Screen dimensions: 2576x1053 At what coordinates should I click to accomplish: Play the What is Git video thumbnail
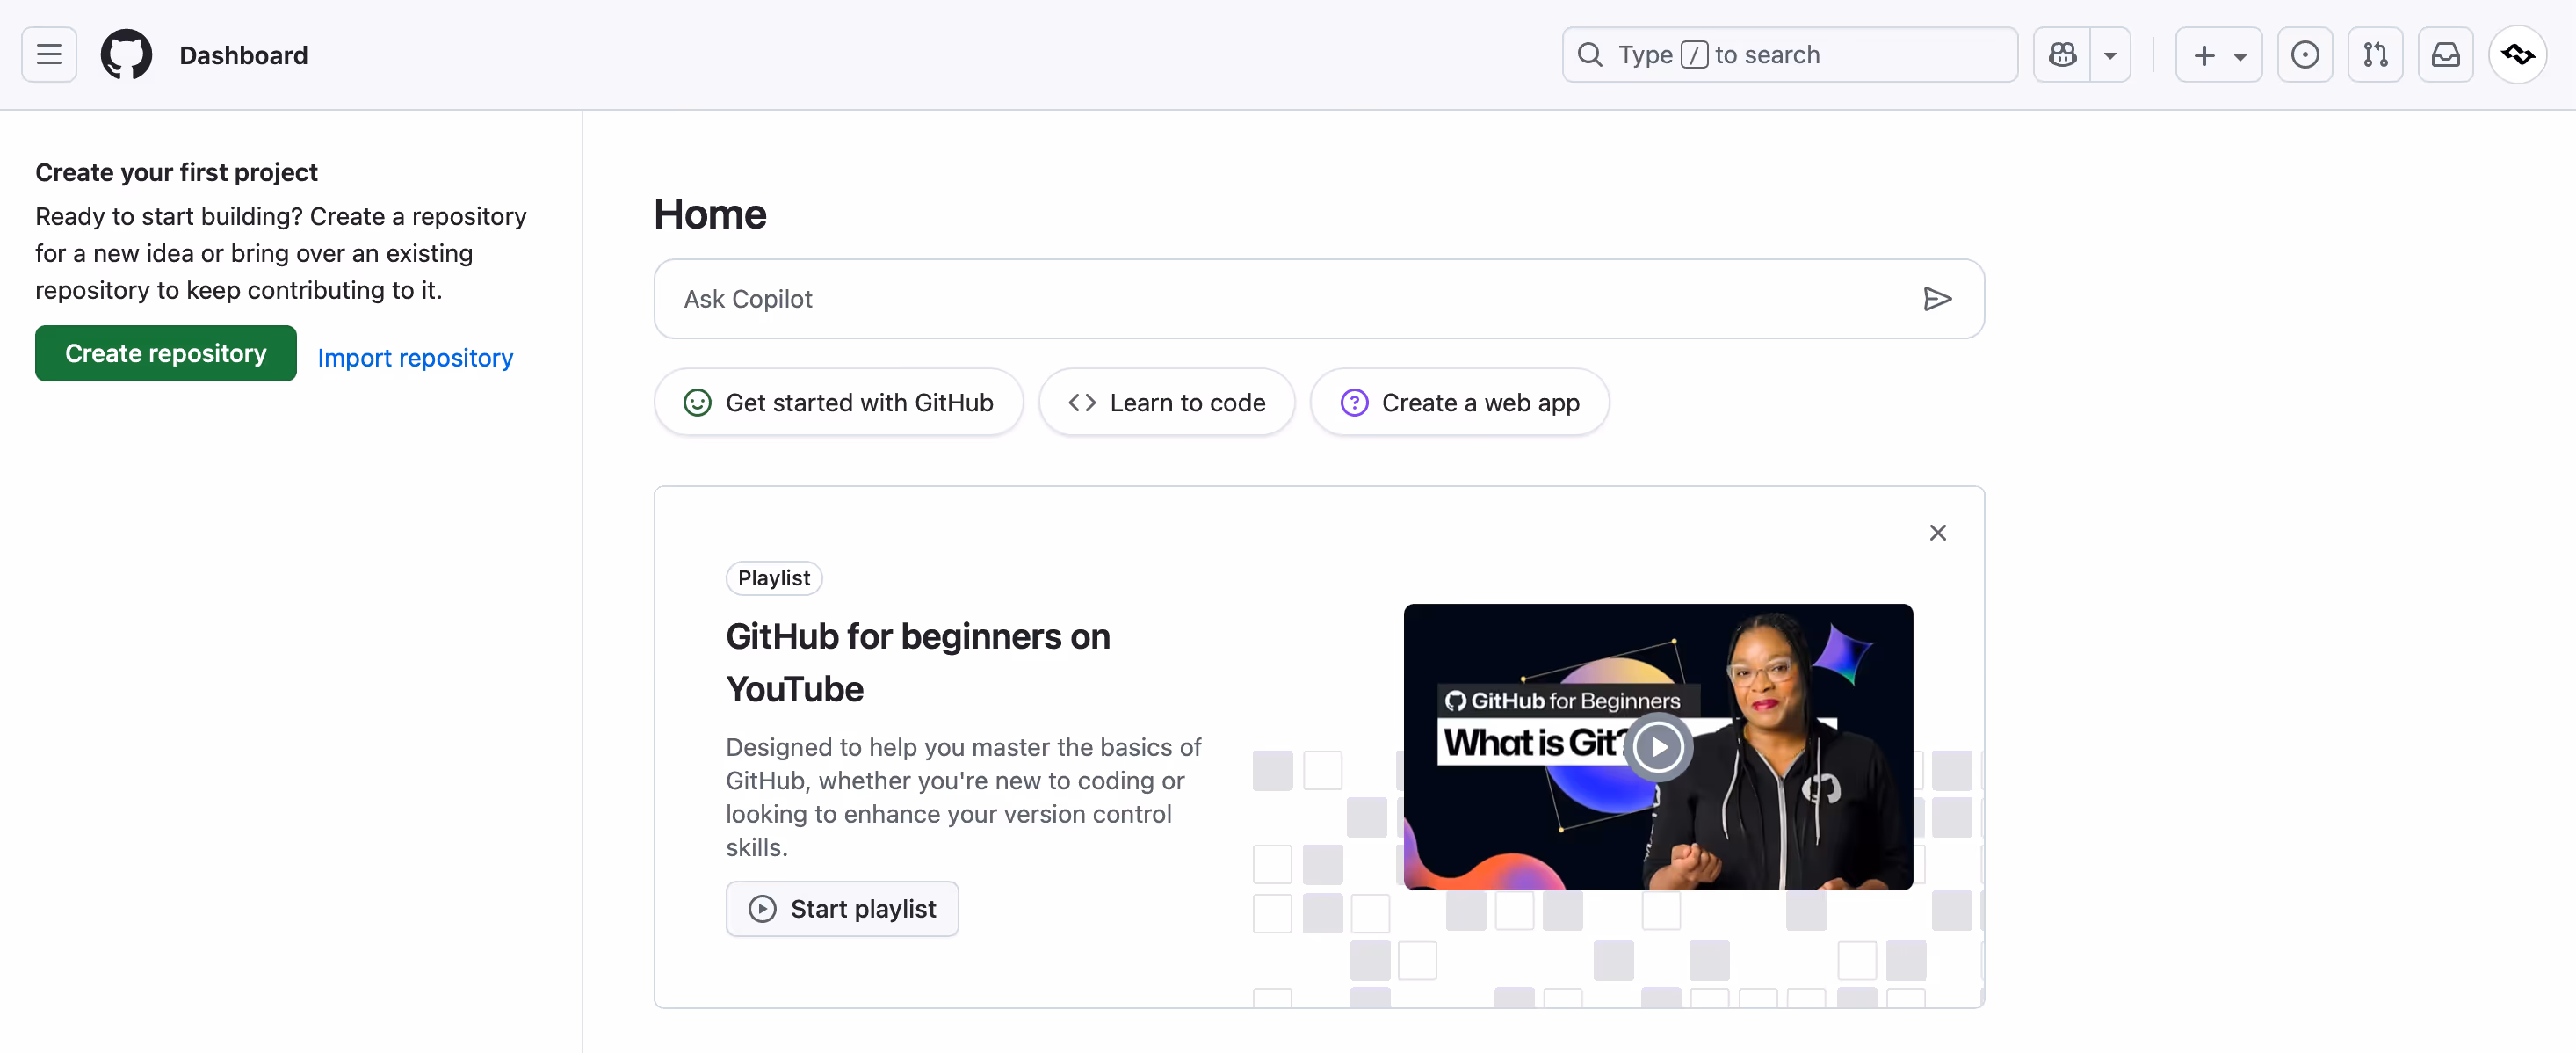pyautogui.click(x=1658, y=747)
